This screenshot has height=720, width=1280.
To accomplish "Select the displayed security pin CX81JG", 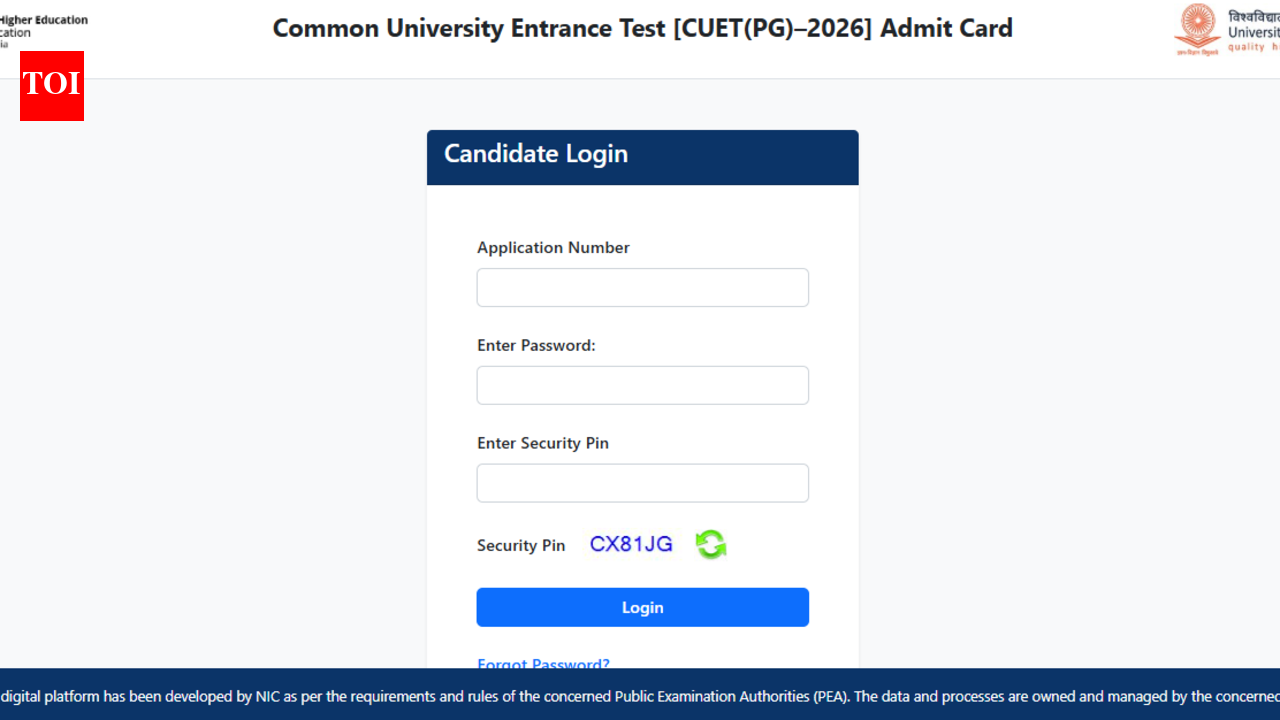I will (630, 544).
